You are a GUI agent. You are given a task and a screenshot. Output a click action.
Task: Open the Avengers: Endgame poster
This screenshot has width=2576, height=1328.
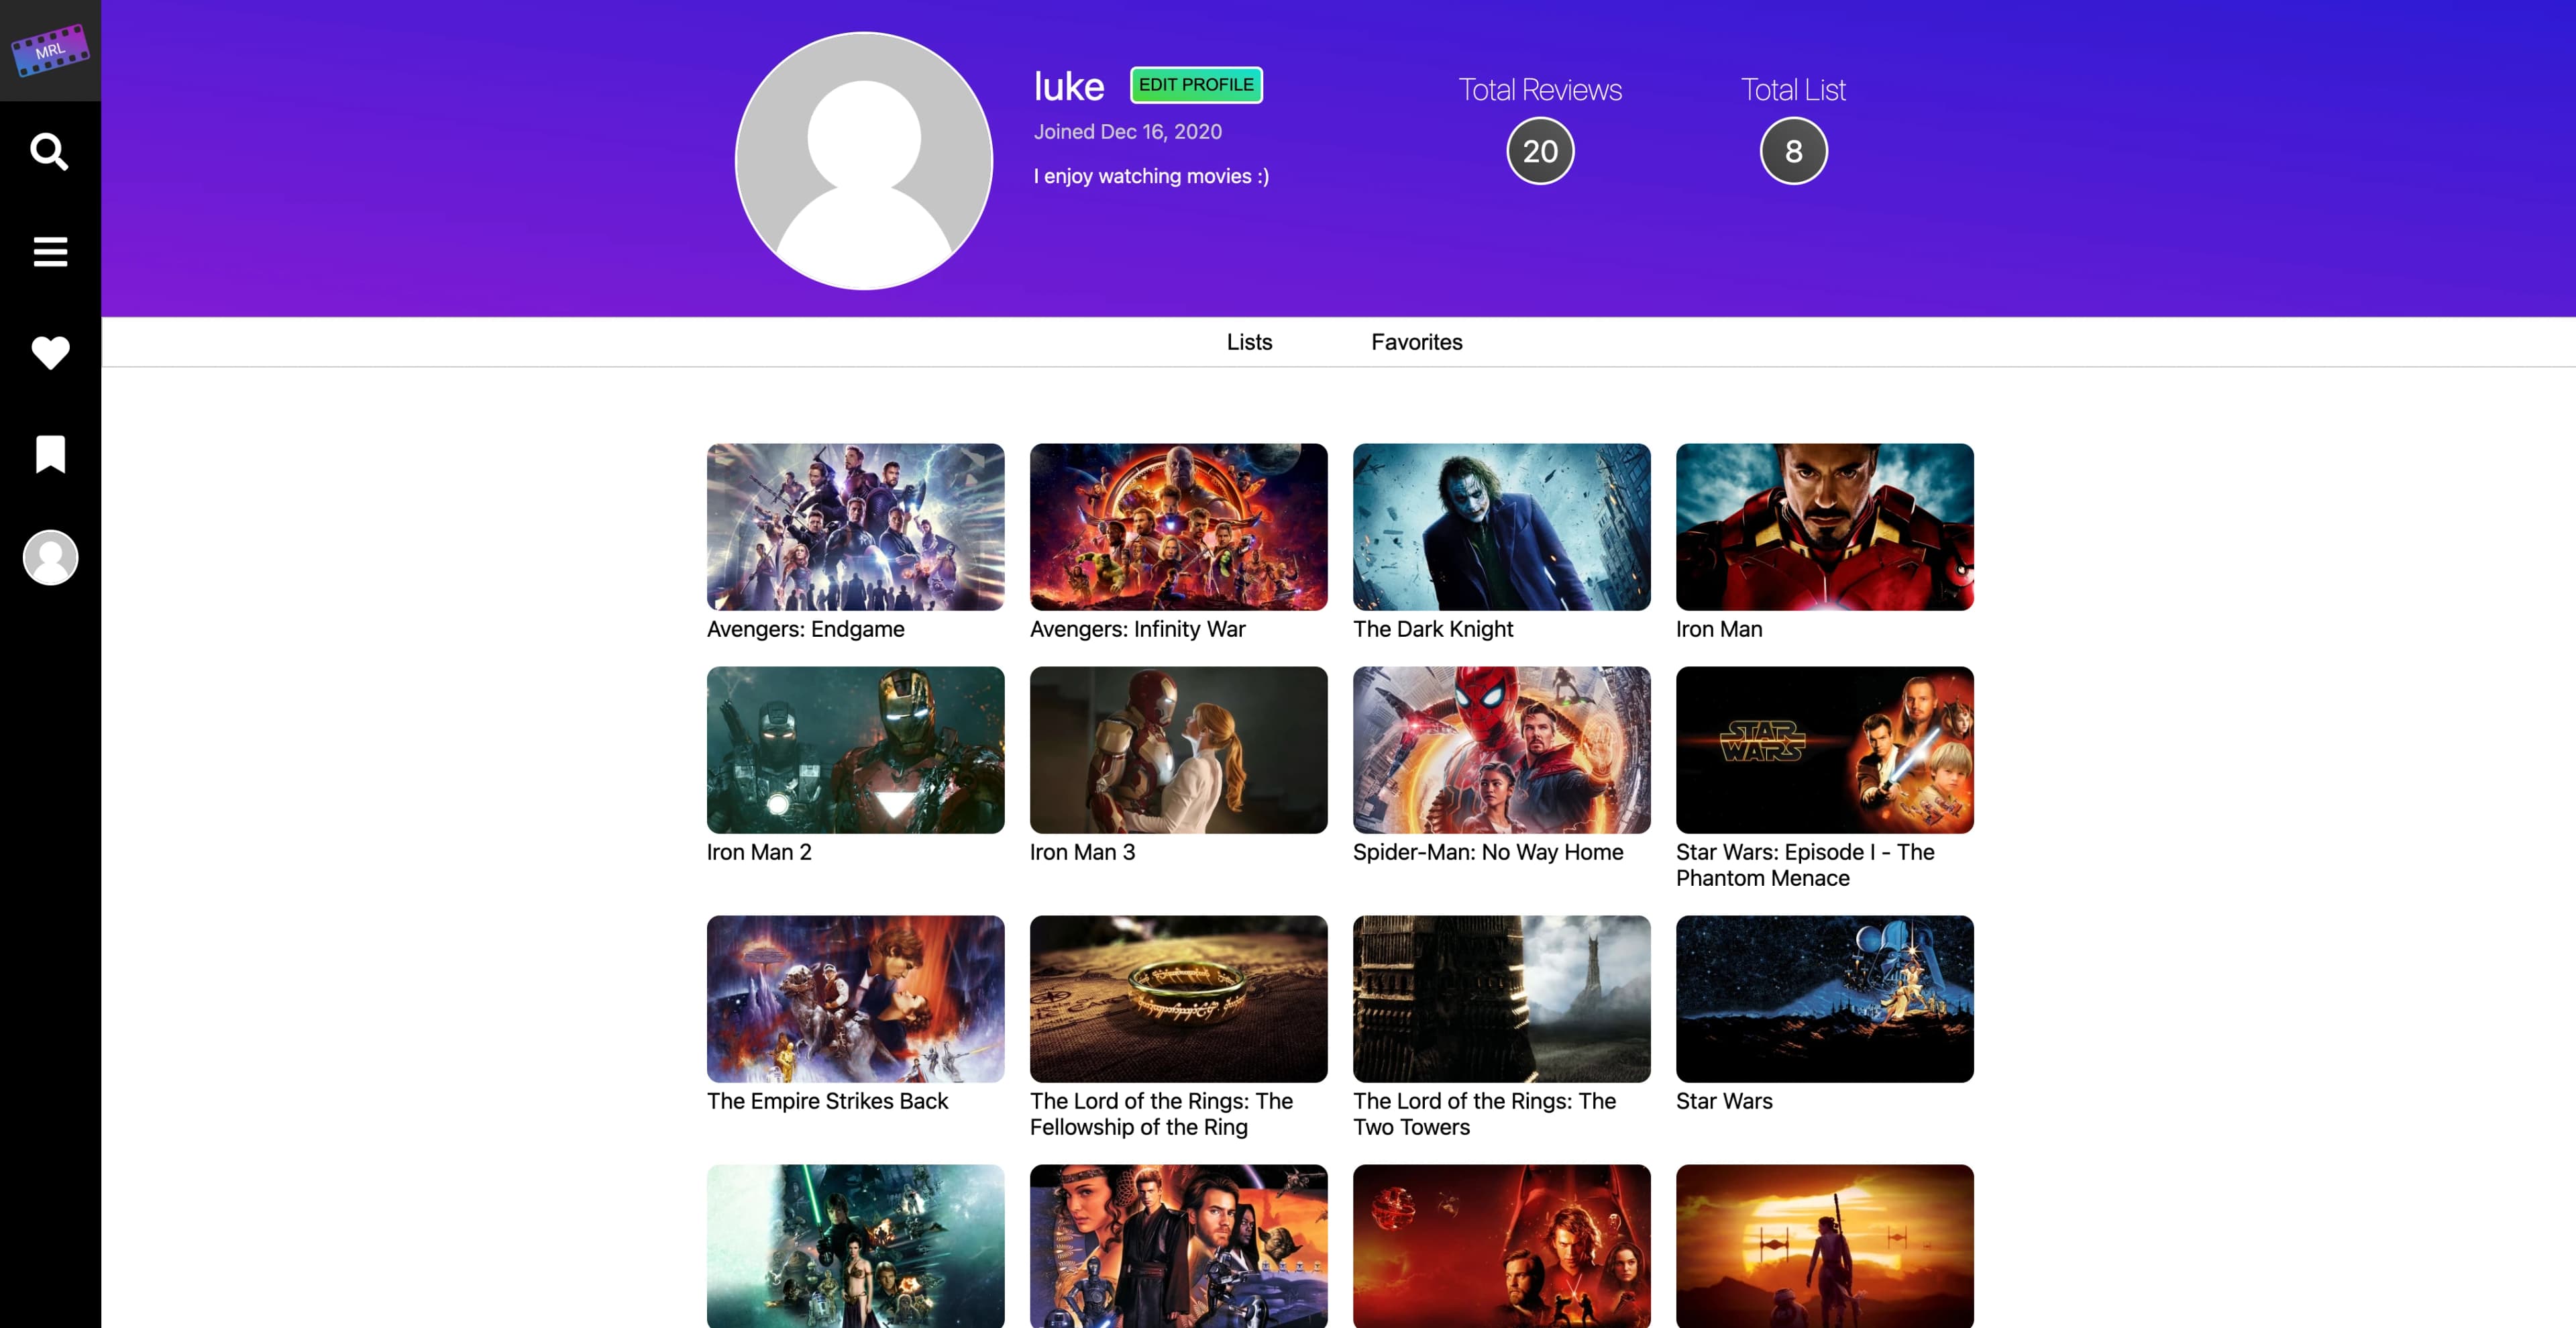(855, 527)
